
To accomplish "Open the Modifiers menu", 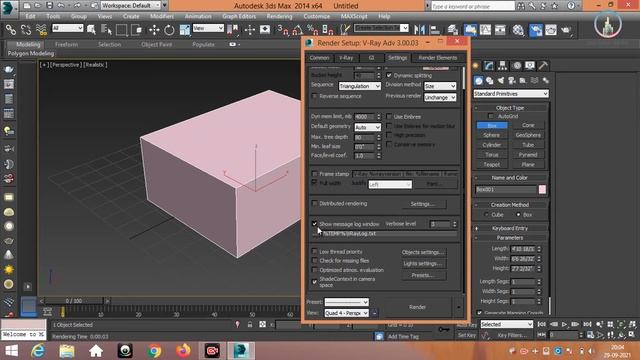I will point(162,16).
